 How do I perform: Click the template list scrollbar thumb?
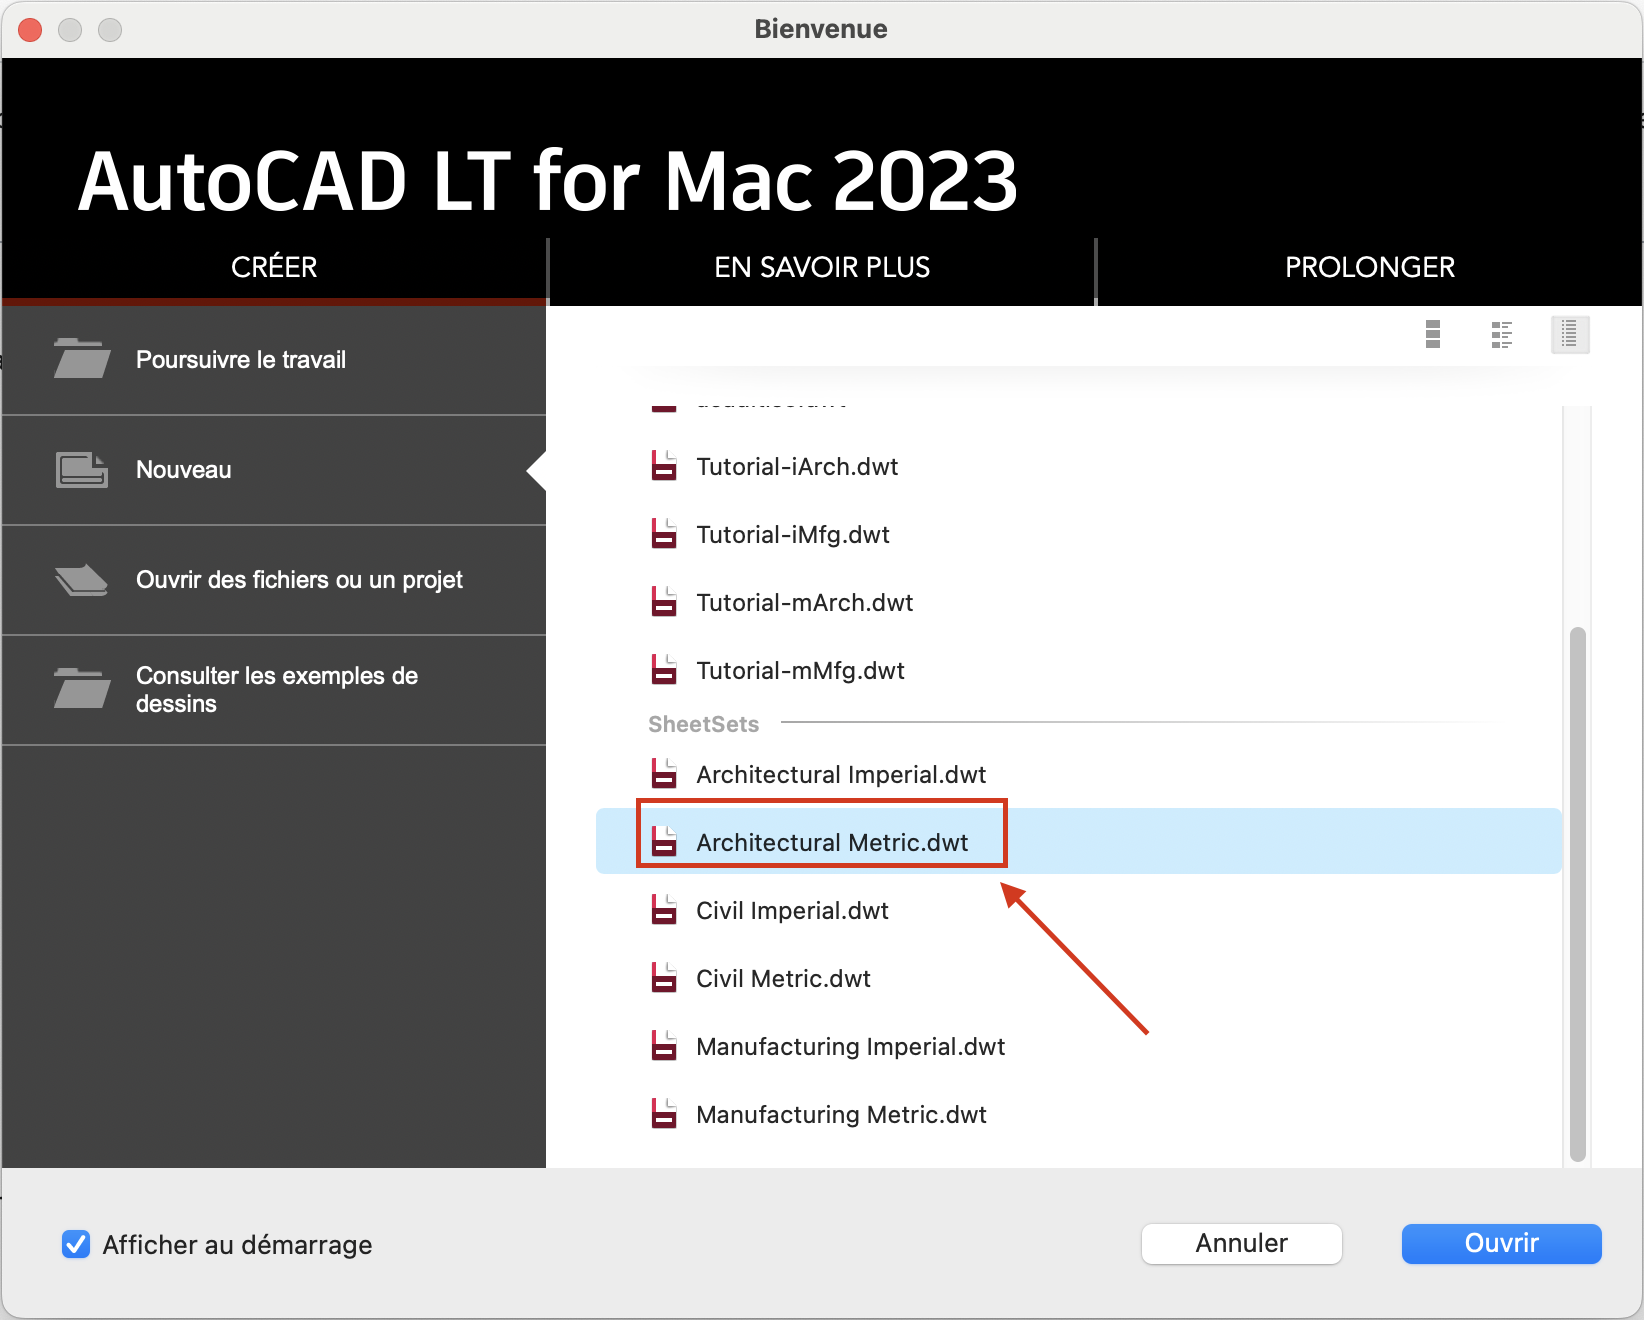pos(1578,894)
